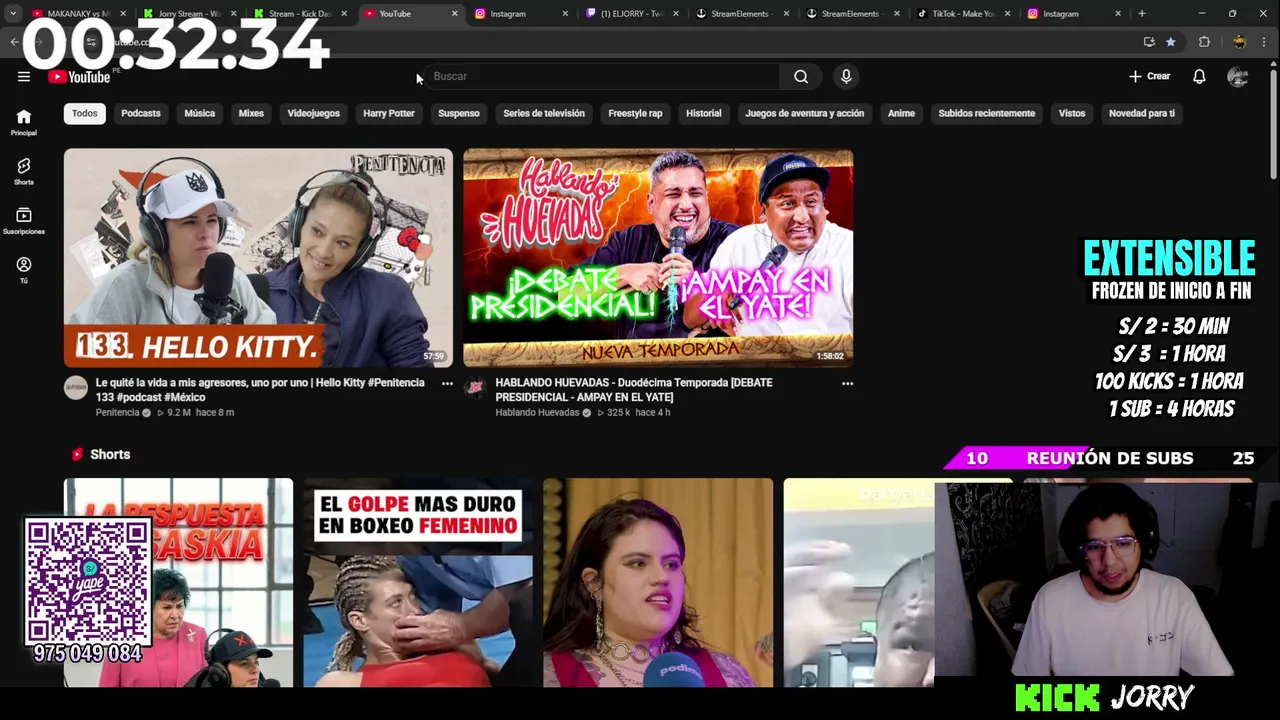Select the Música filter chip

point(199,113)
